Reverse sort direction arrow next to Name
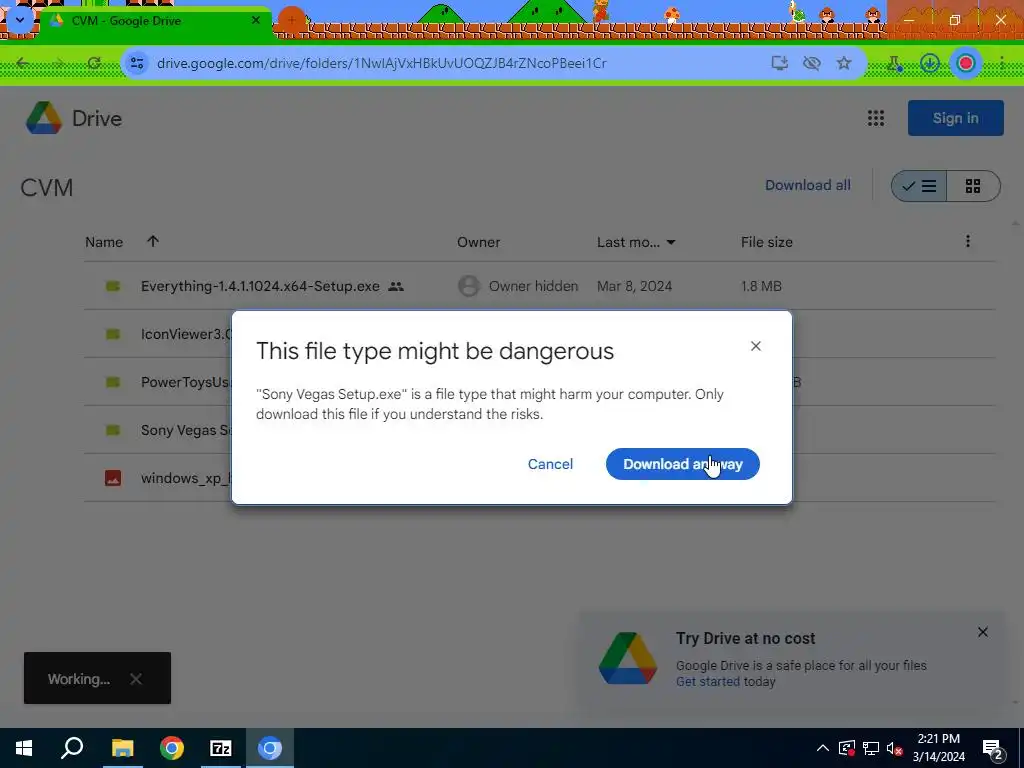 (x=153, y=242)
